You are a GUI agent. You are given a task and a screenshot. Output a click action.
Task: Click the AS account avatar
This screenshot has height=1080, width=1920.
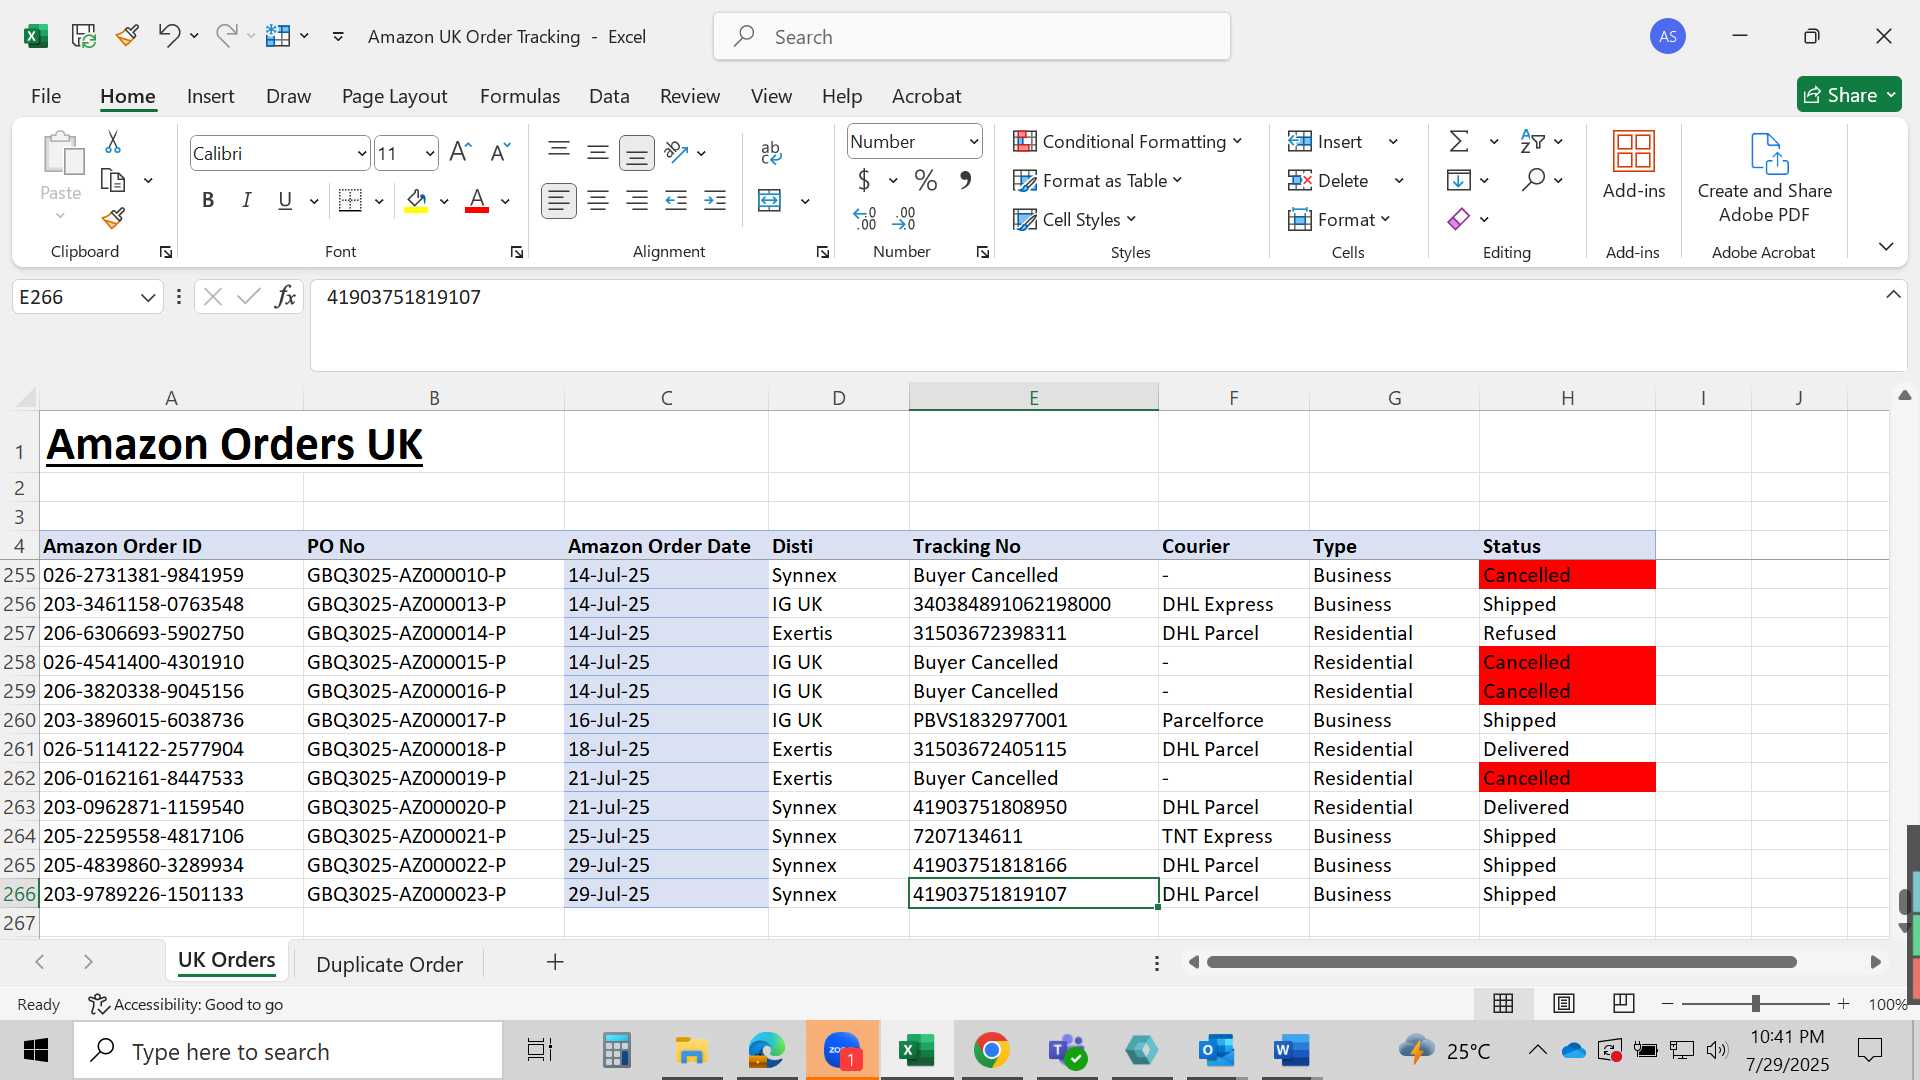click(1667, 37)
